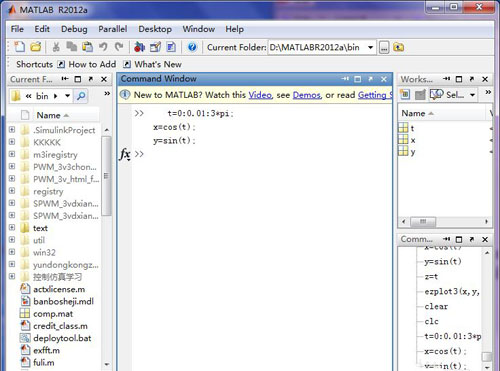This screenshot has width=500, height=371.
Task: Maximize the Command Window panel
Action: pyautogui.click(x=358, y=79)
